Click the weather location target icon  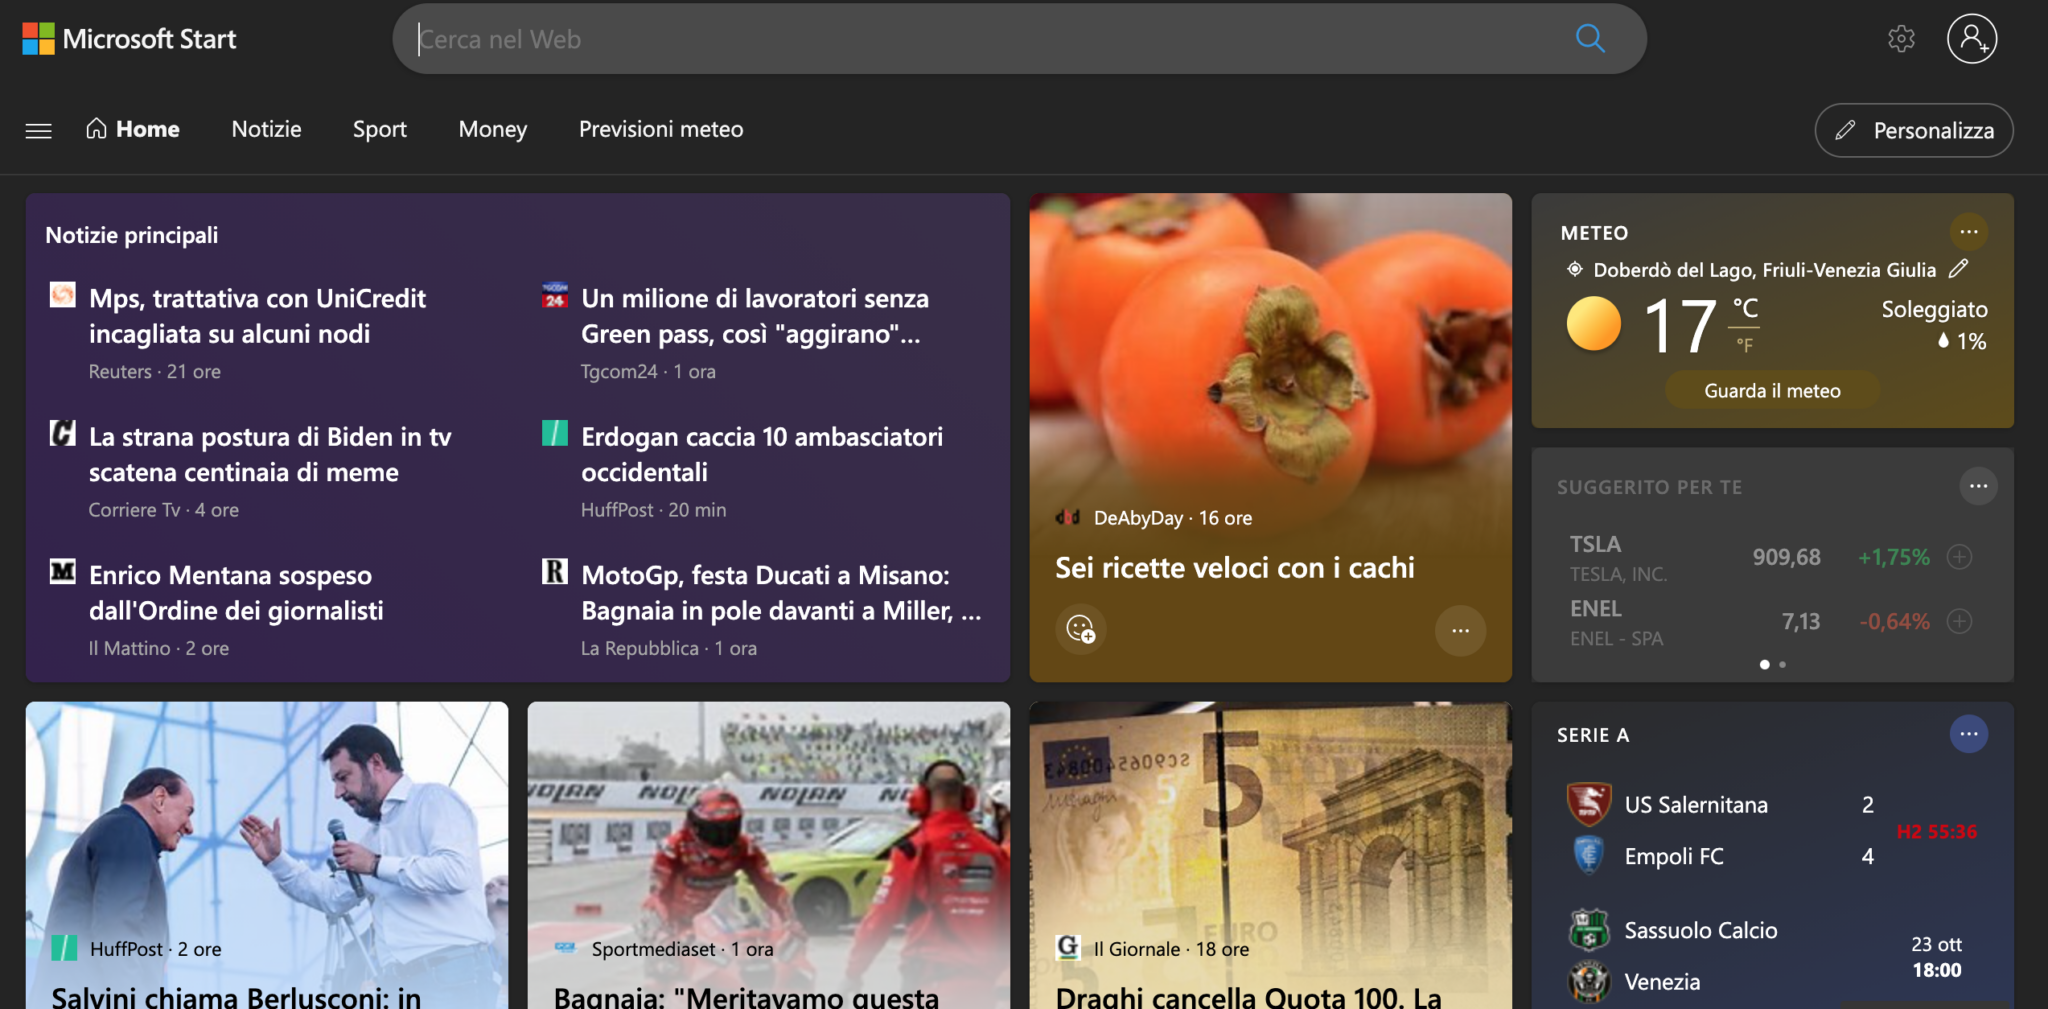pyautogui.click(x=1574, y=269)
